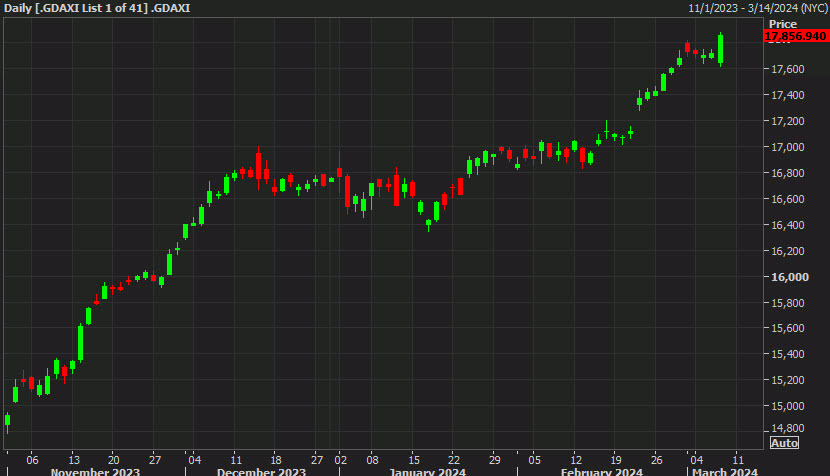The image size is (830, 476).
Task: Click date tick 20 under November
Action: click(113, 460)
